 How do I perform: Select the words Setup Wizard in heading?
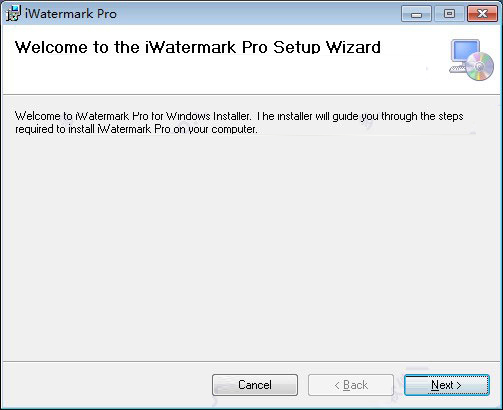327,47
